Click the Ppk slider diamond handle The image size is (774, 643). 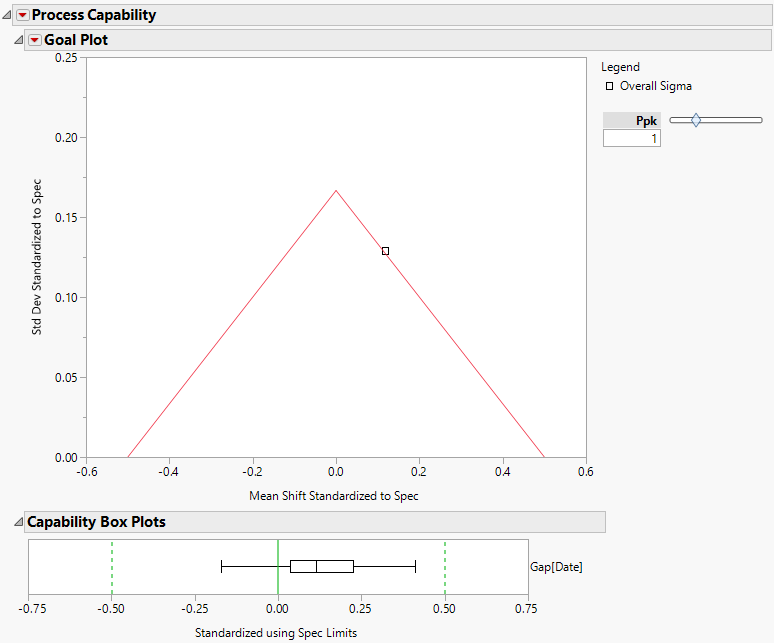pyautogui.click(x=696, y=120)
